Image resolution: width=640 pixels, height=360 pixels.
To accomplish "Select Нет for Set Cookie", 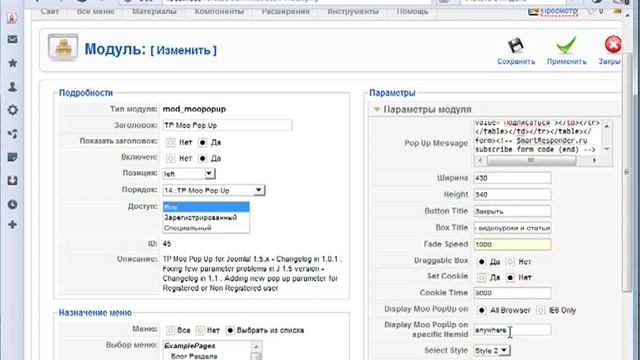I will pyautogui.click(x=510, y=278).
